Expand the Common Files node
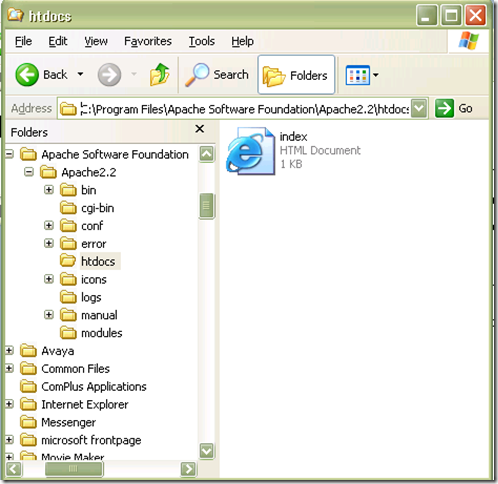This screenshot has width=498, height=484. click(9, 368)
